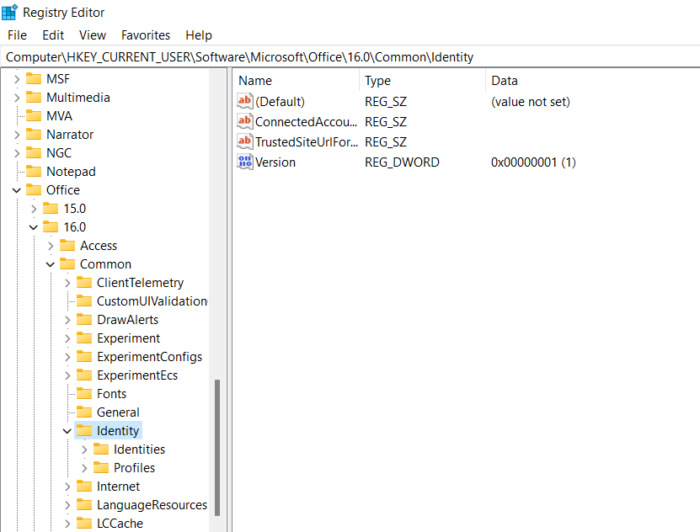Open the Edit menu
Screen dimensions: 700x532
tap(53, 35)
